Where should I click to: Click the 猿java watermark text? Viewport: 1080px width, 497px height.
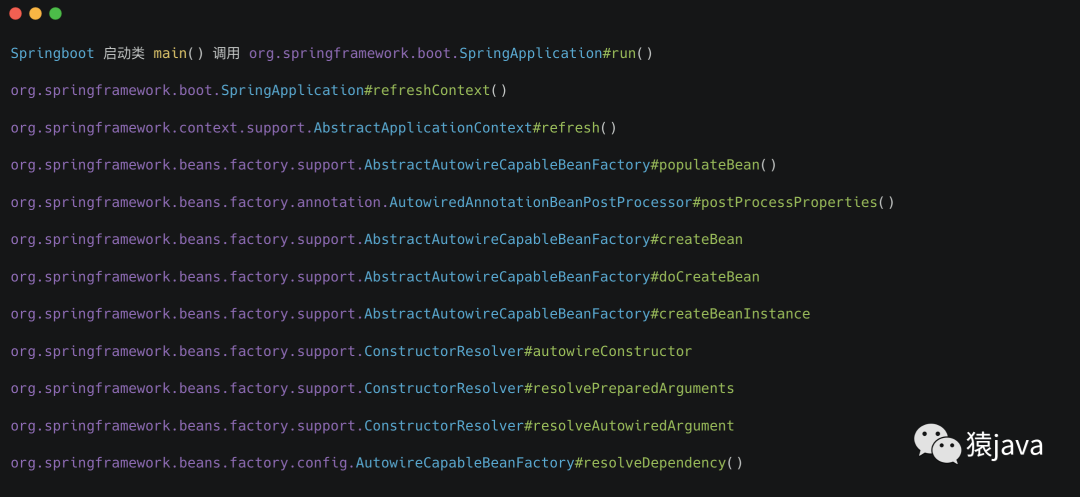click(1004, 446)
